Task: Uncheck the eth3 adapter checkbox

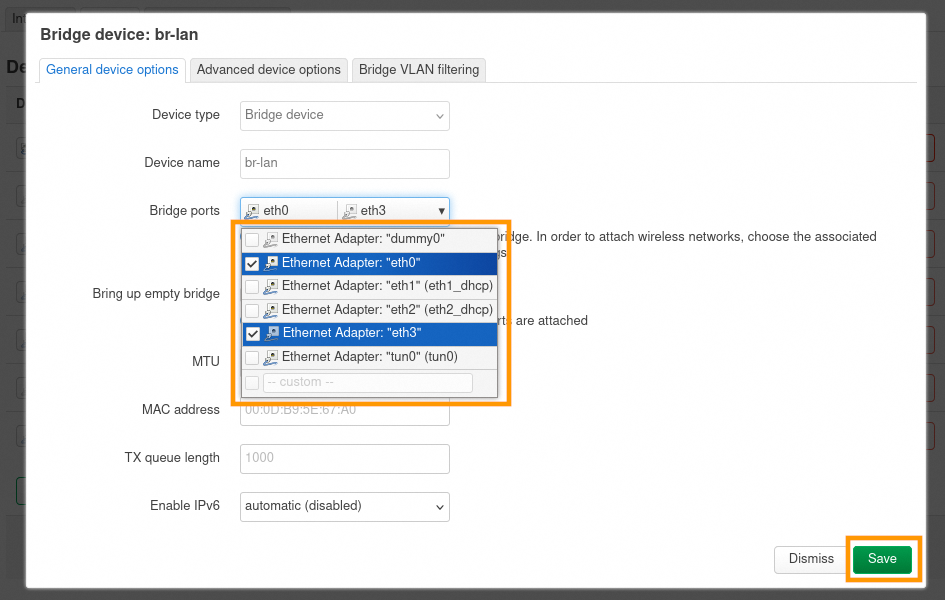Action: click(252, 334)
